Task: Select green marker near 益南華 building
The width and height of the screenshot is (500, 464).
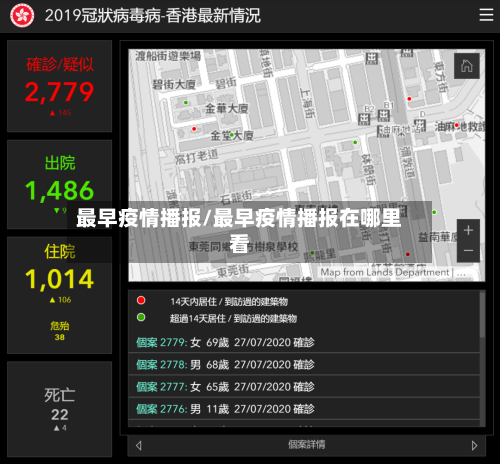Action: point(434,212)
